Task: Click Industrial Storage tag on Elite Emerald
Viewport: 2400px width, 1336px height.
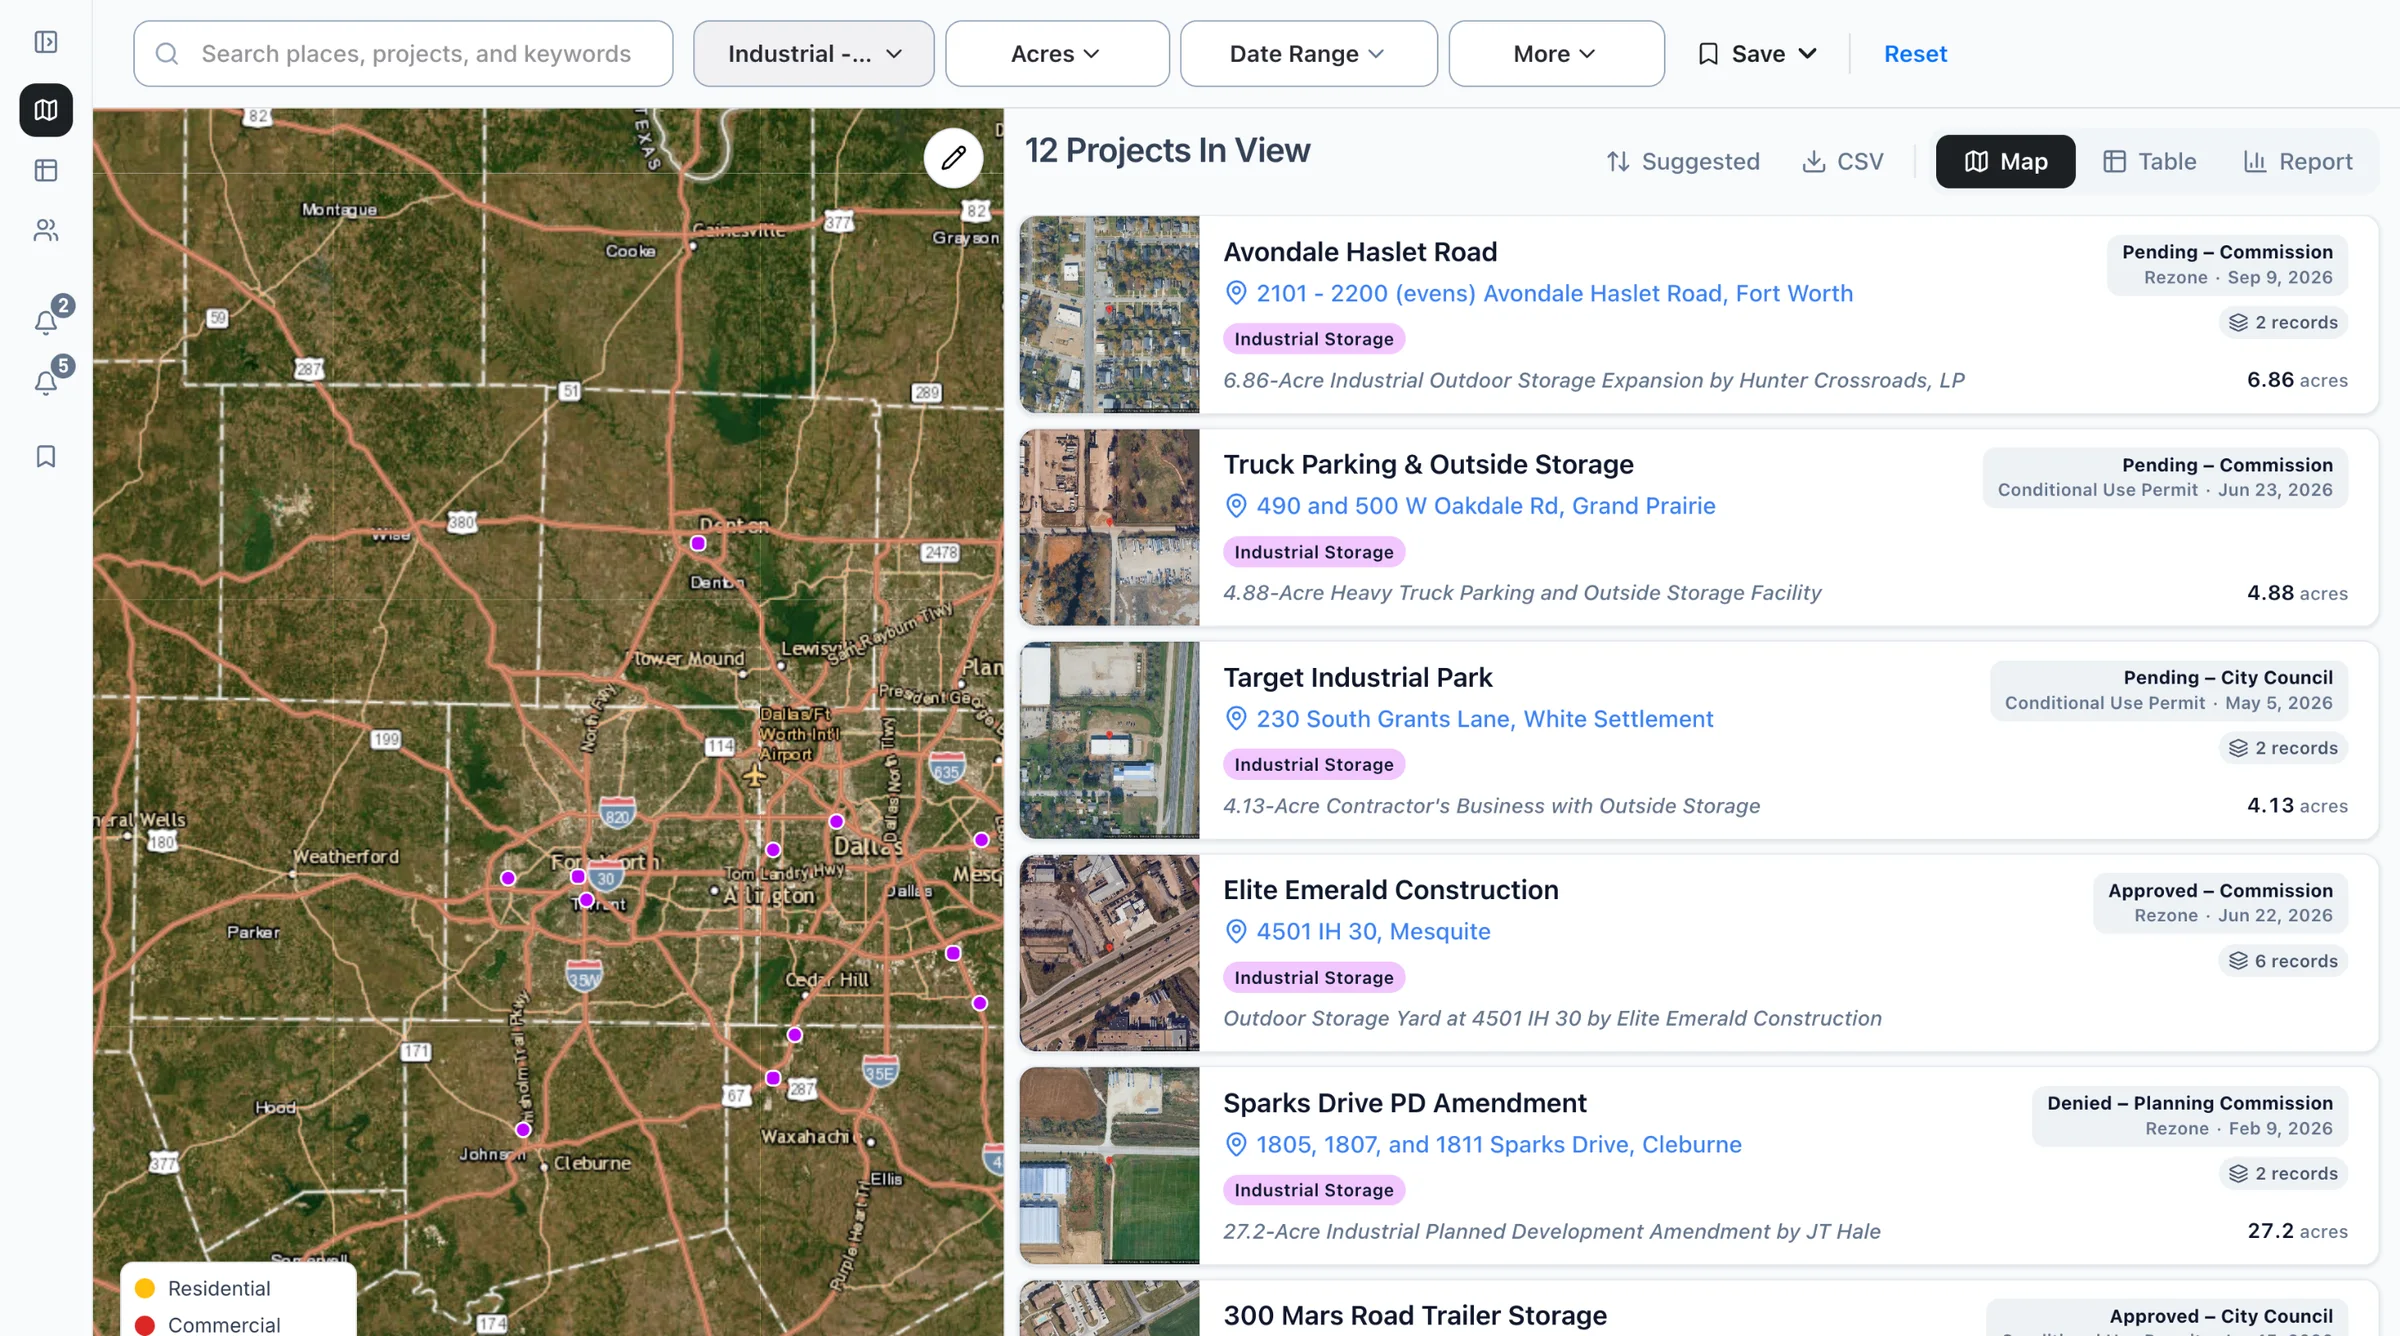Action: [x=1313, y=977]
